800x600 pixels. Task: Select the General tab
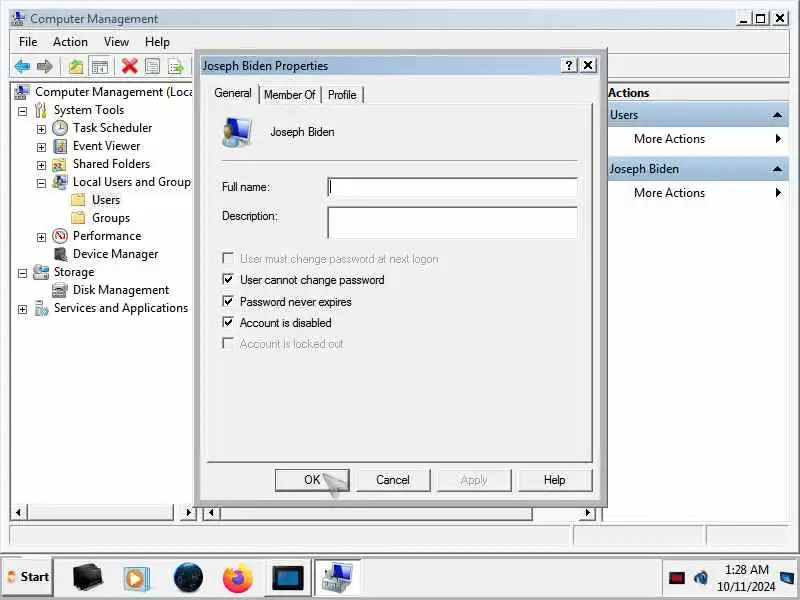[233, 93]
